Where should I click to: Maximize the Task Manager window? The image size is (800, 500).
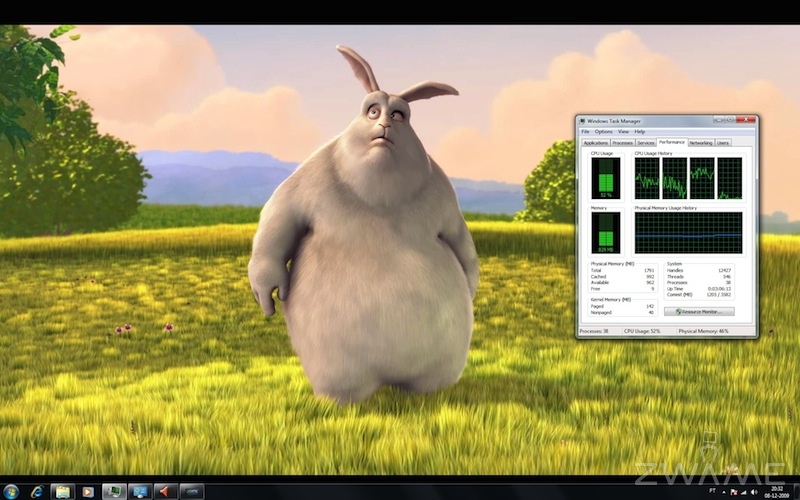(x=731, y=120)
